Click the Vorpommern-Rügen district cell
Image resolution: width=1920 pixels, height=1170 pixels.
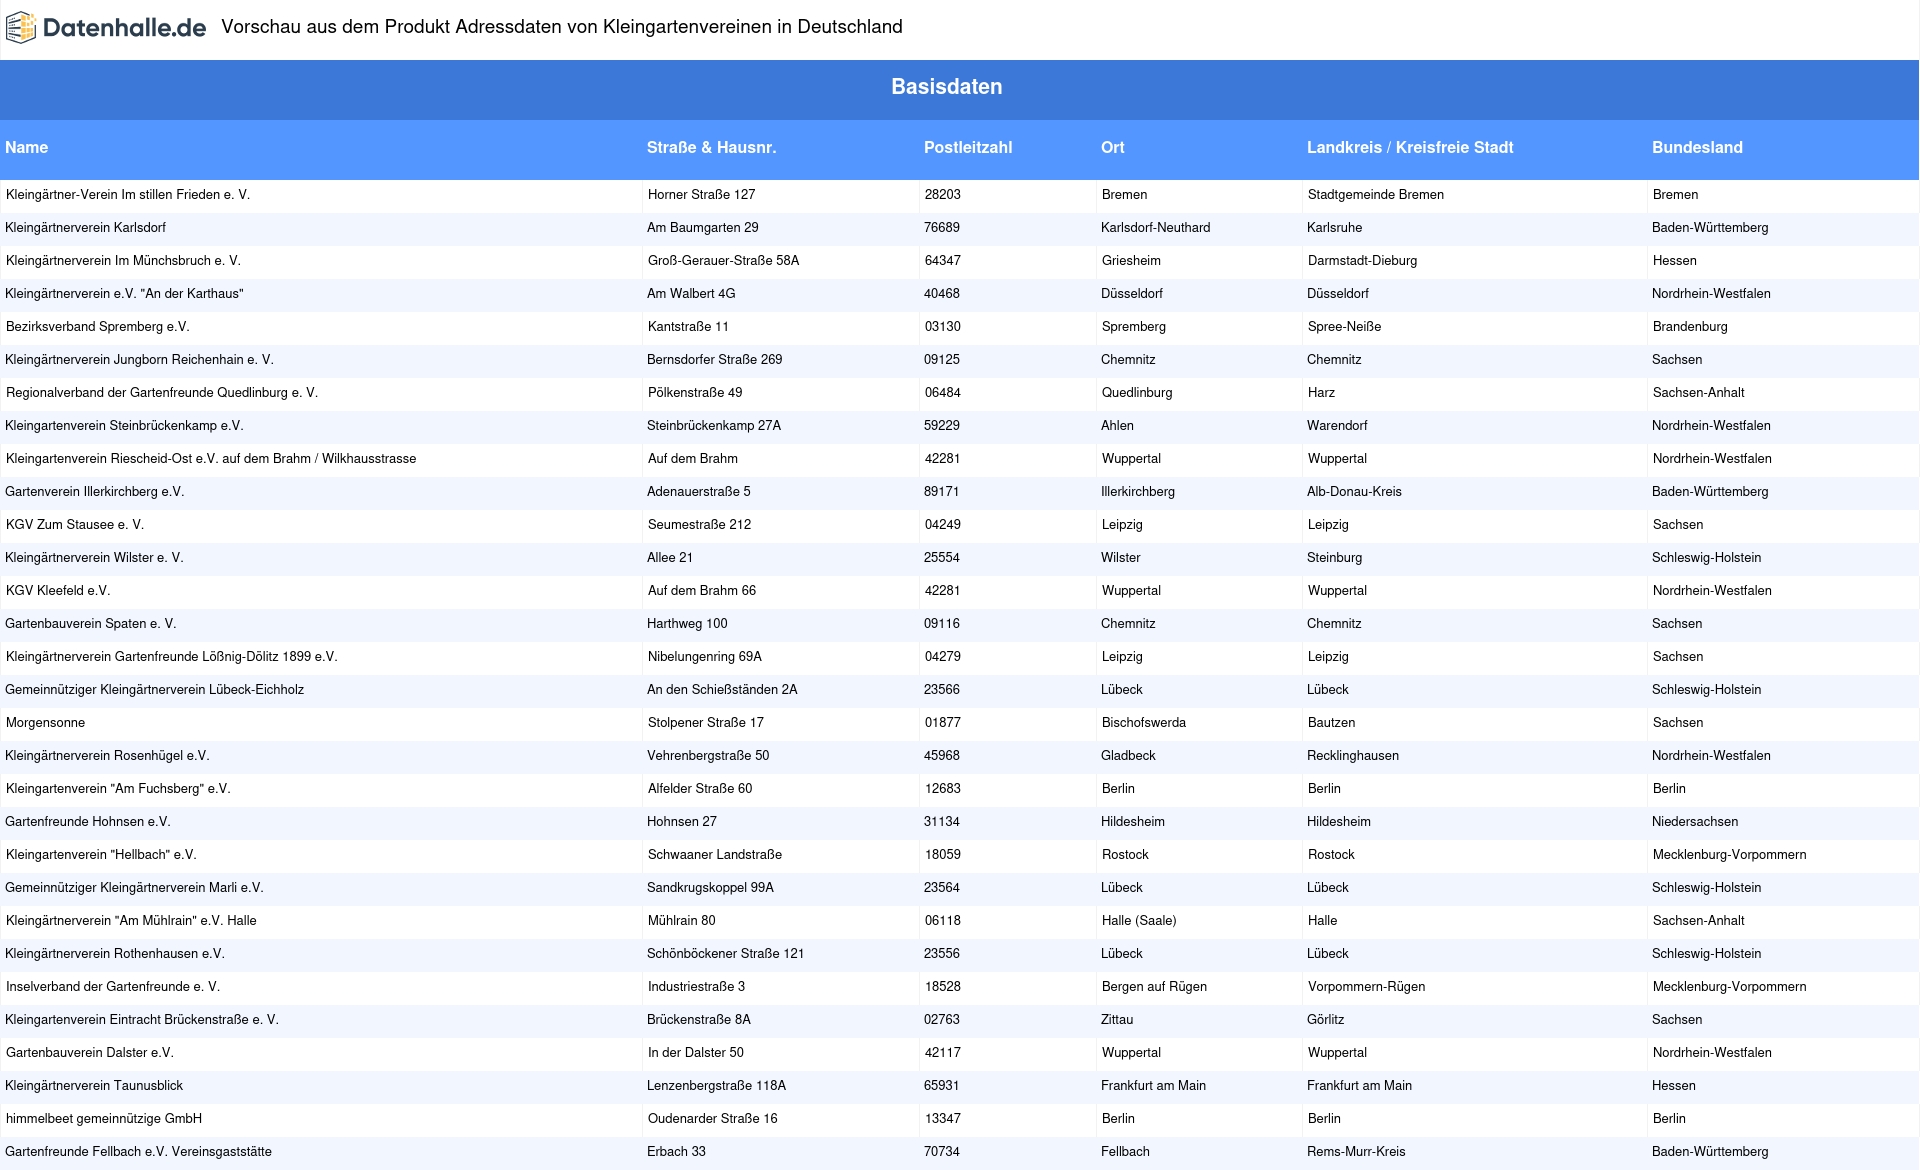(x=1367, y=987)
